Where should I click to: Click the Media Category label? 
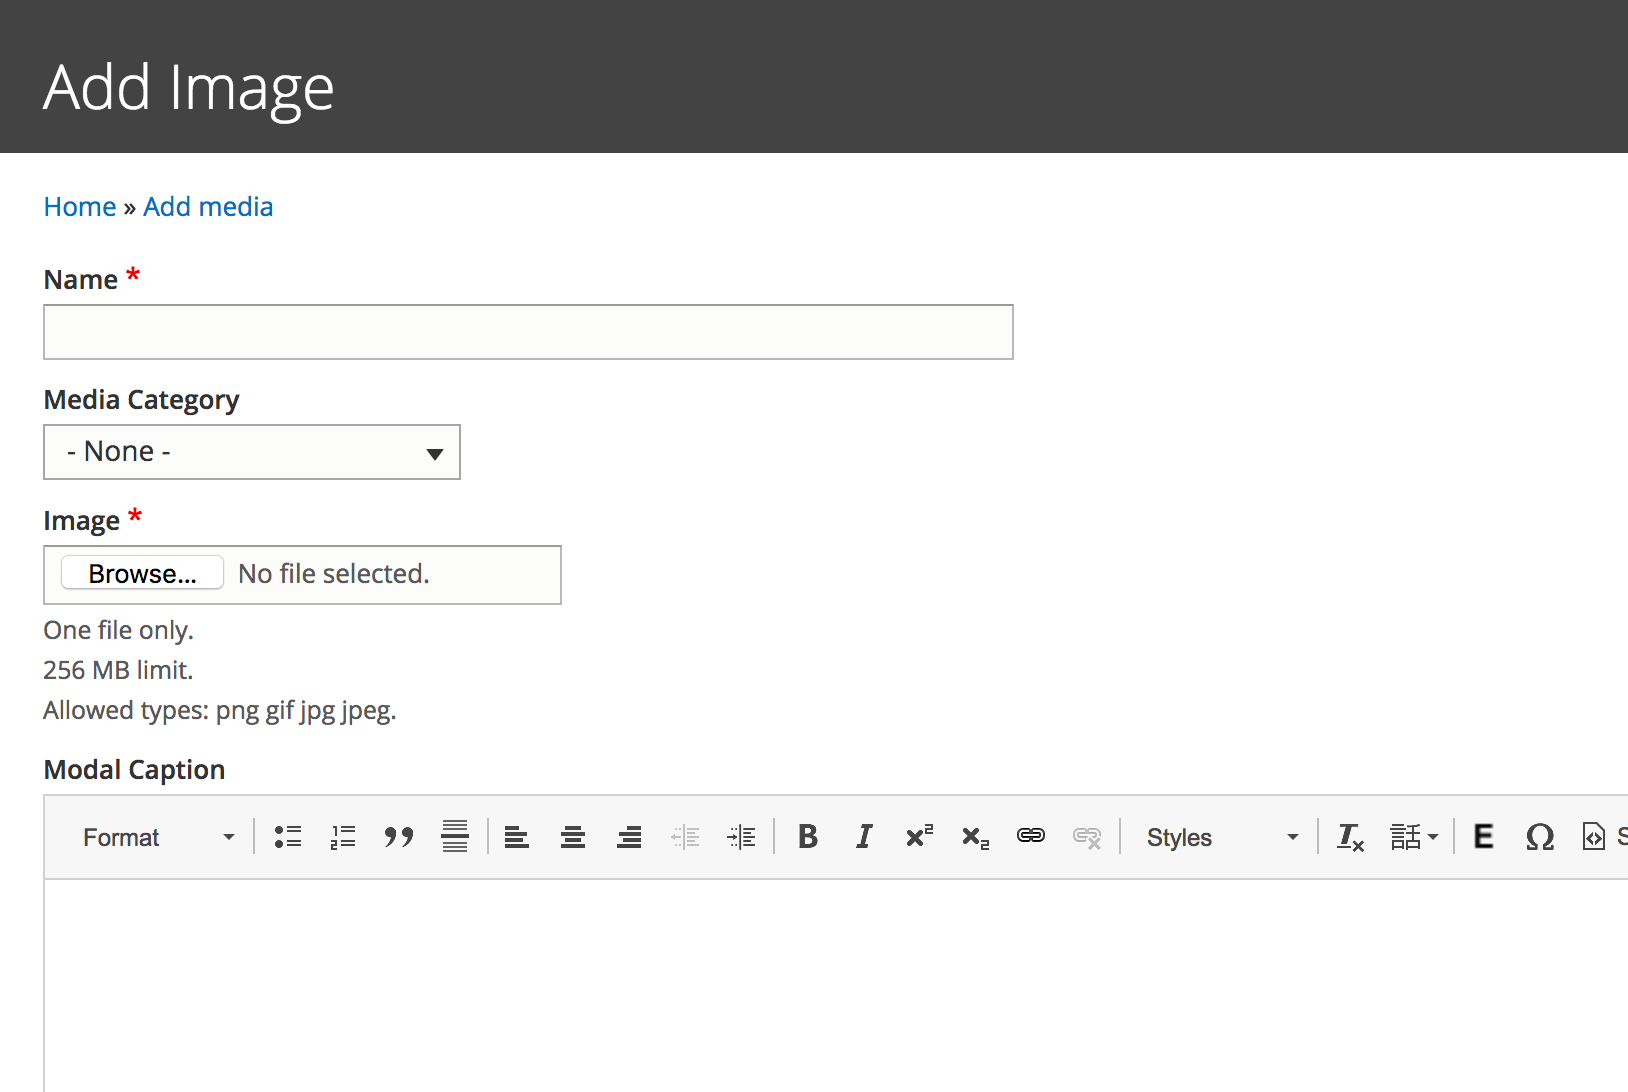click(x=142, y=400)
